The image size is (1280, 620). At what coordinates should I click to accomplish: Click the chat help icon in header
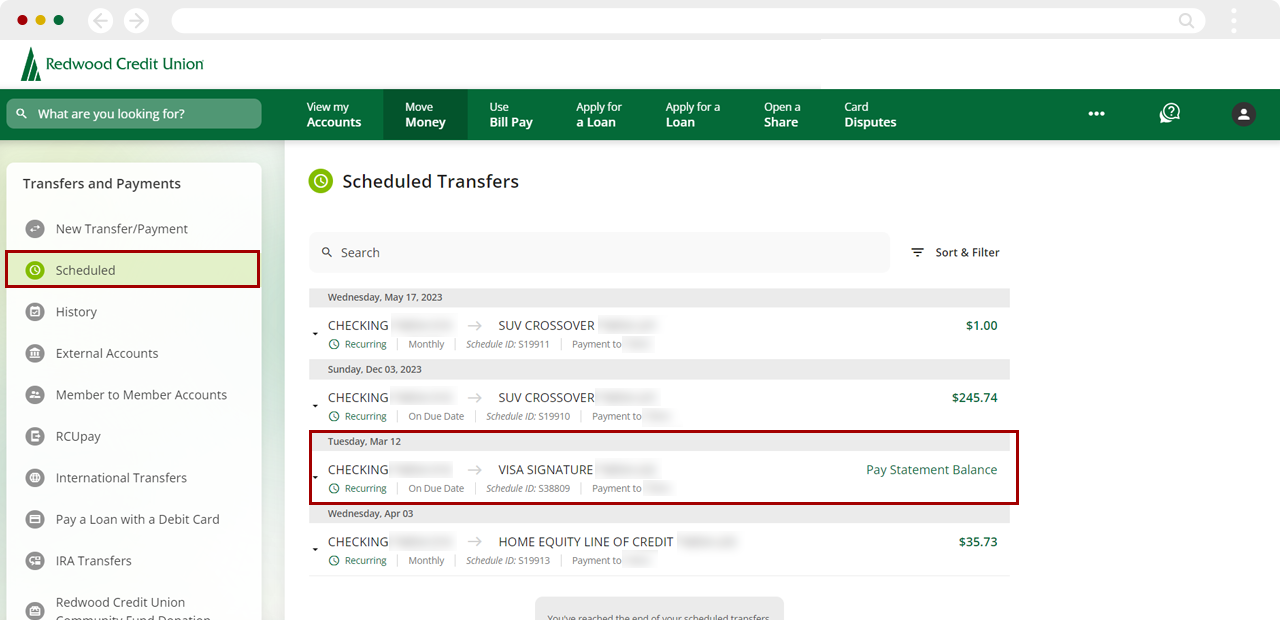point(1169,114)
